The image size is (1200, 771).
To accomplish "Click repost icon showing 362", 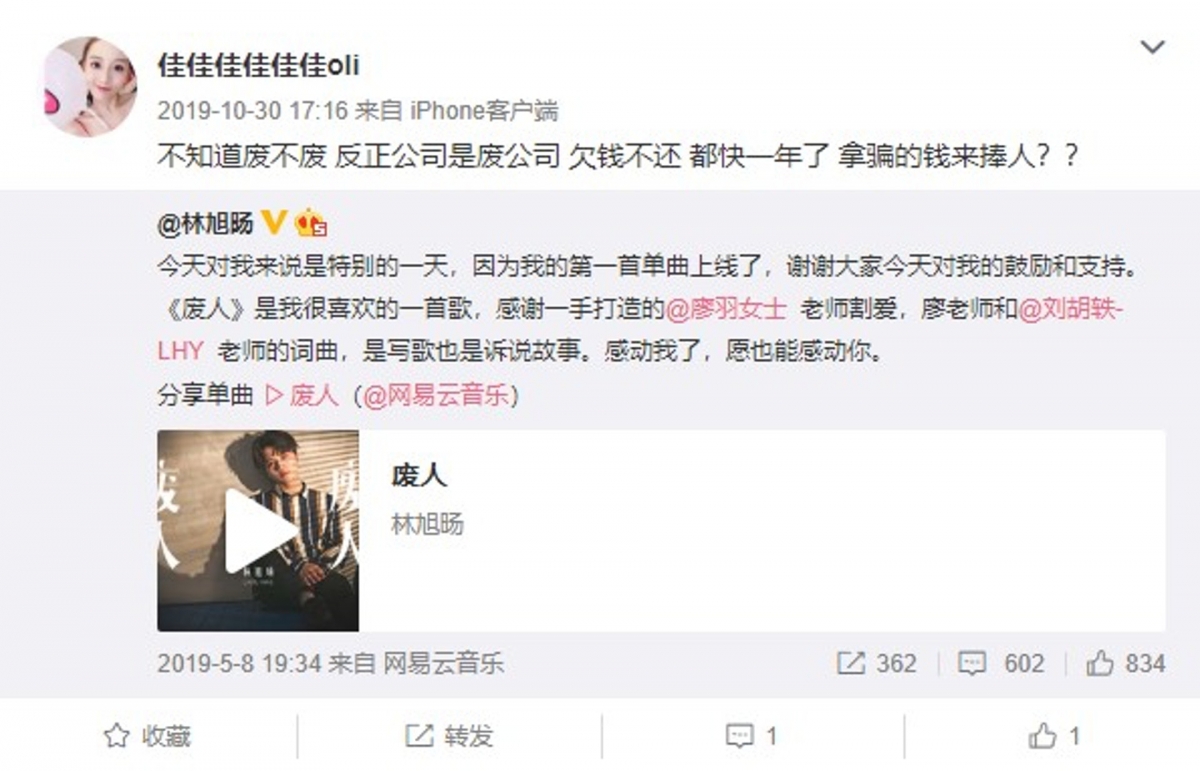I will click(876, 664).
